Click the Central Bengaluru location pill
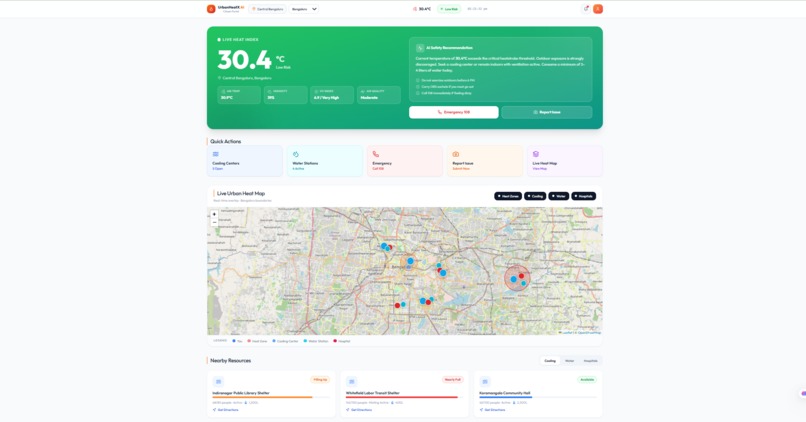The height and width of the screenshot is (422, 806). click(268, 9)
